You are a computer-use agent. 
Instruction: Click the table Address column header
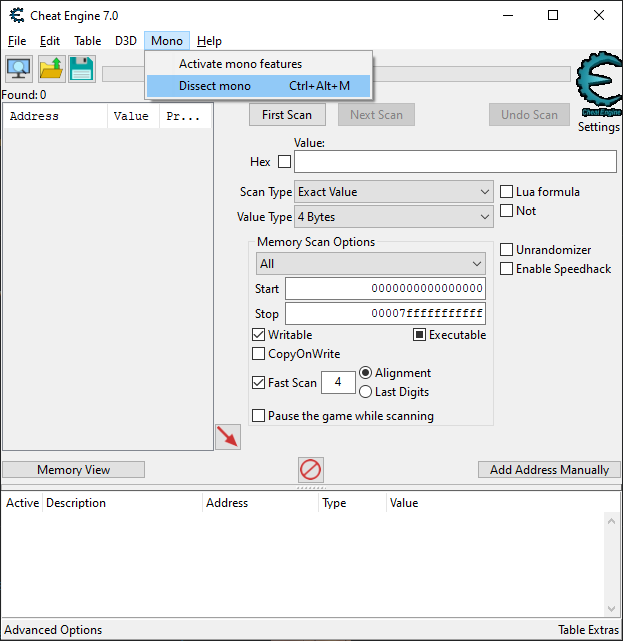pyautogui.click(x=260, y=503)
